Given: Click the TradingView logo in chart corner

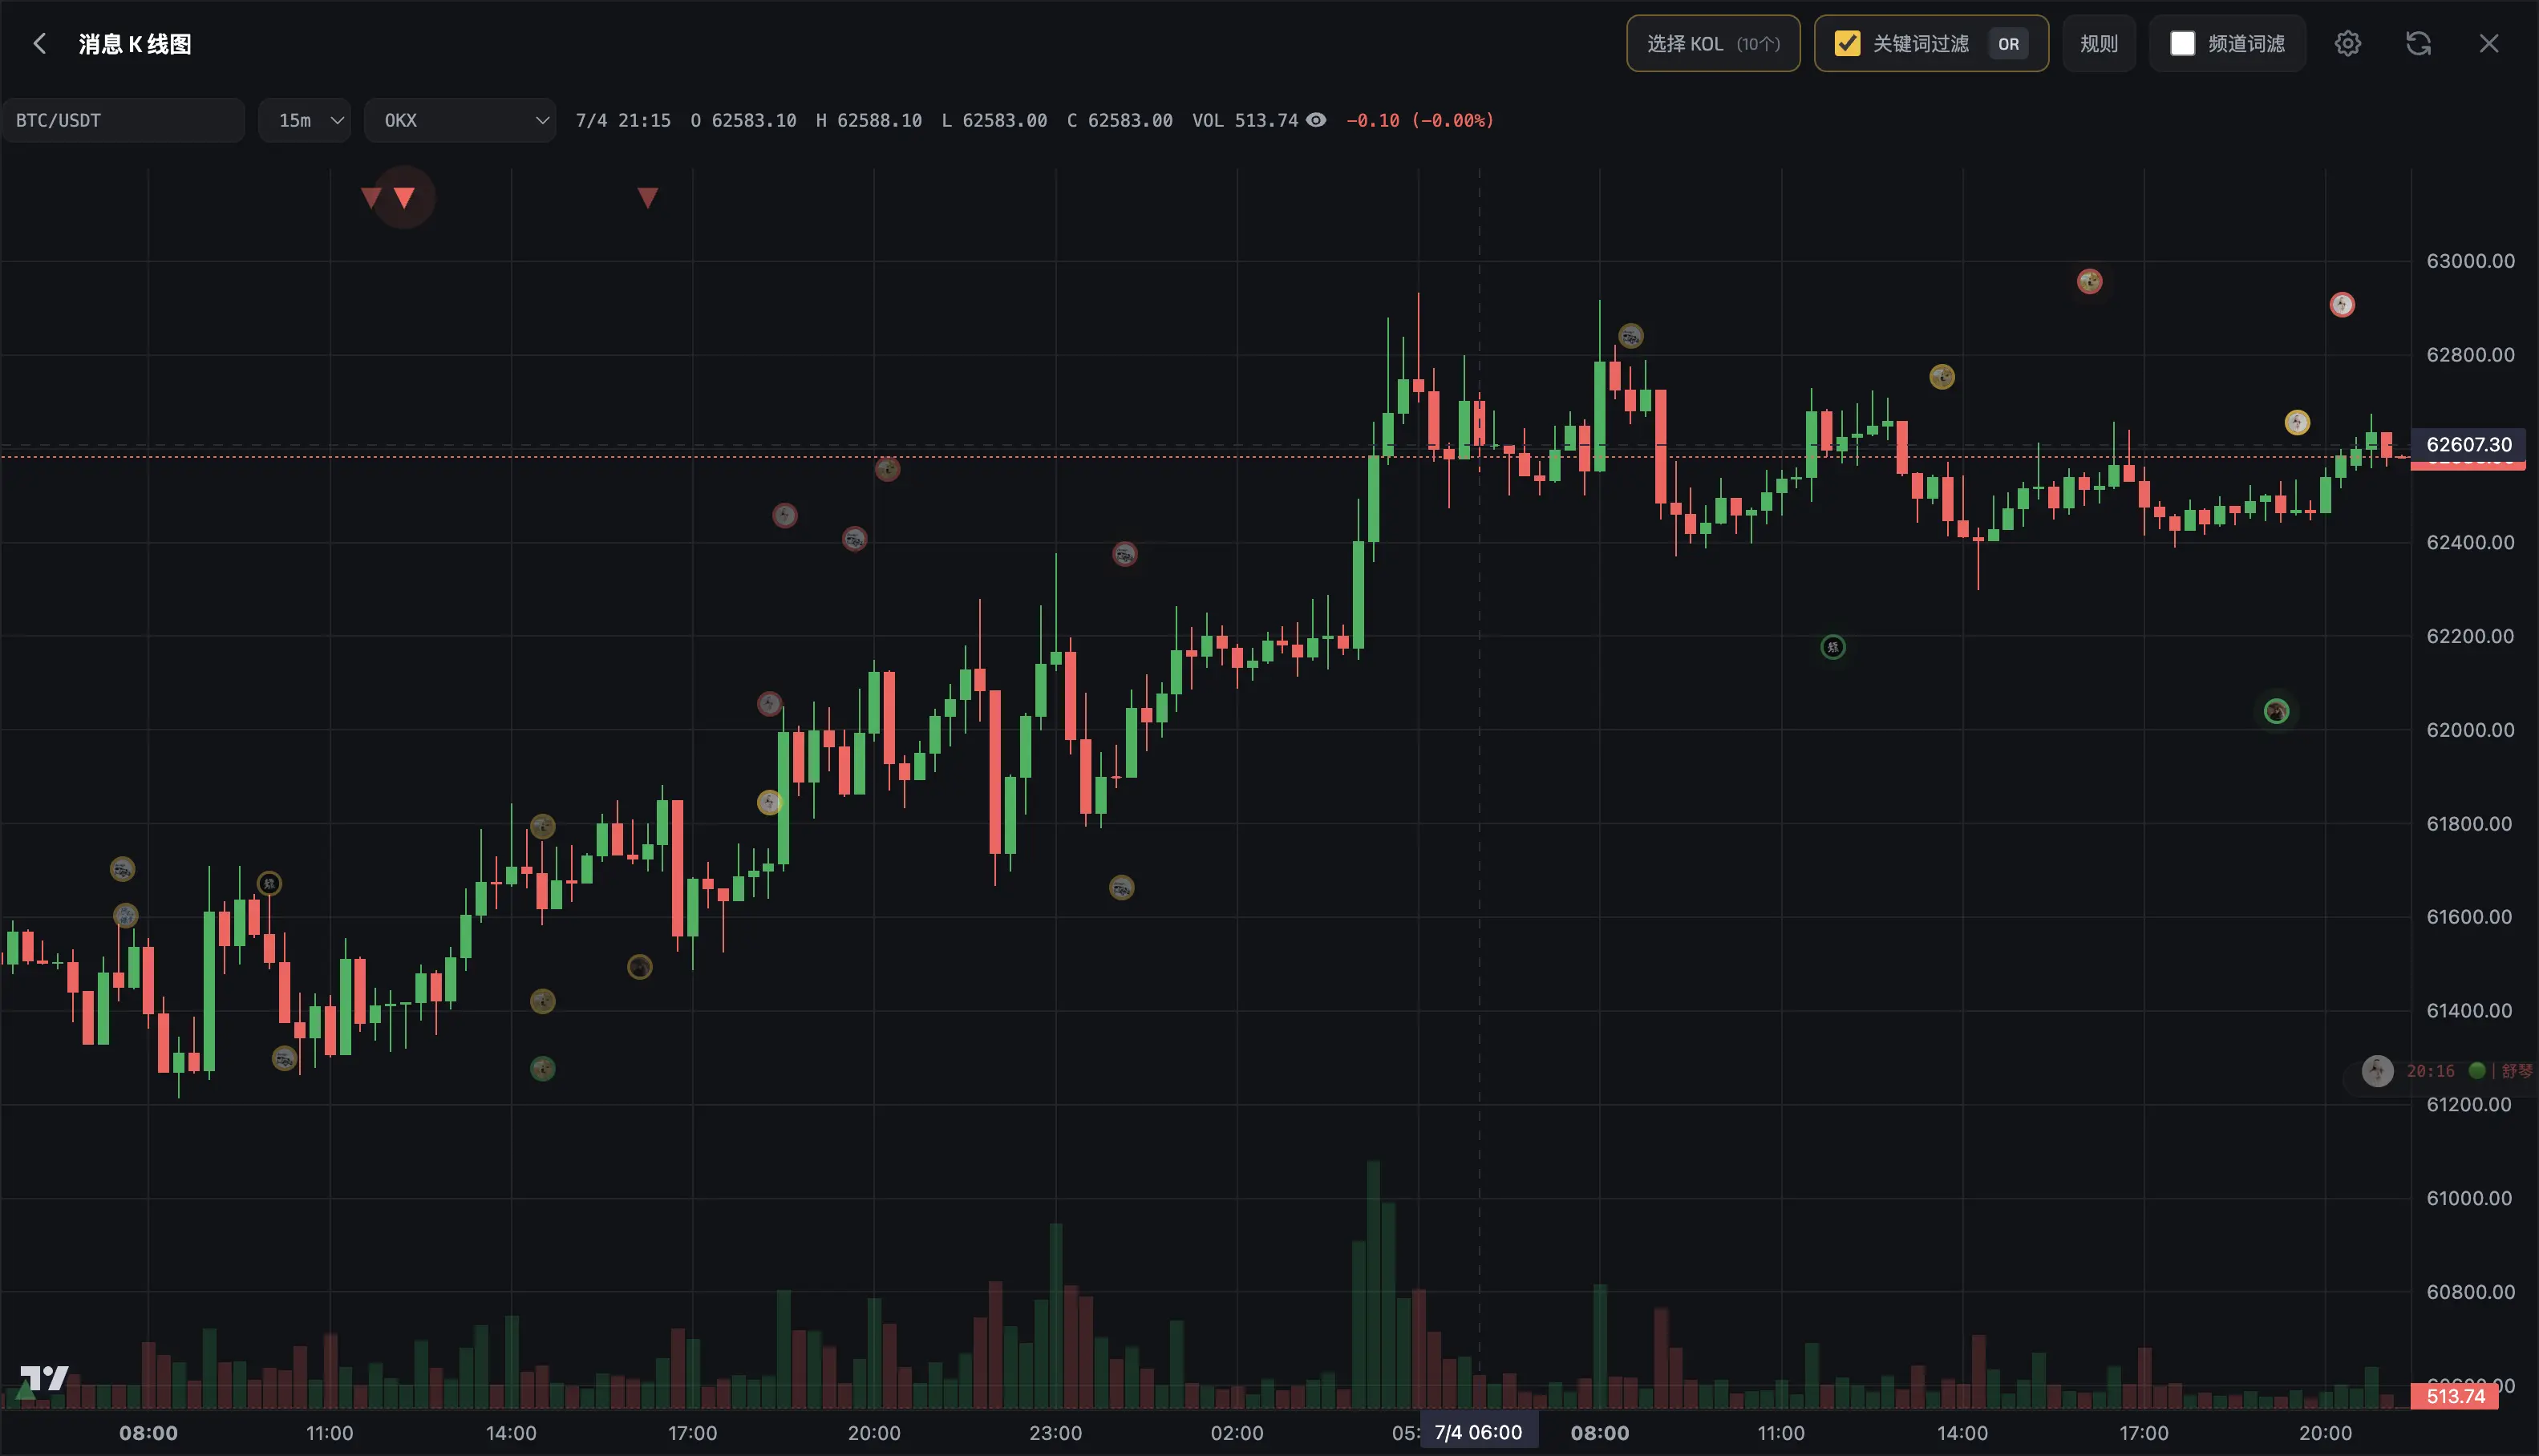Looking at the screenshot, I should [44, 1380].
